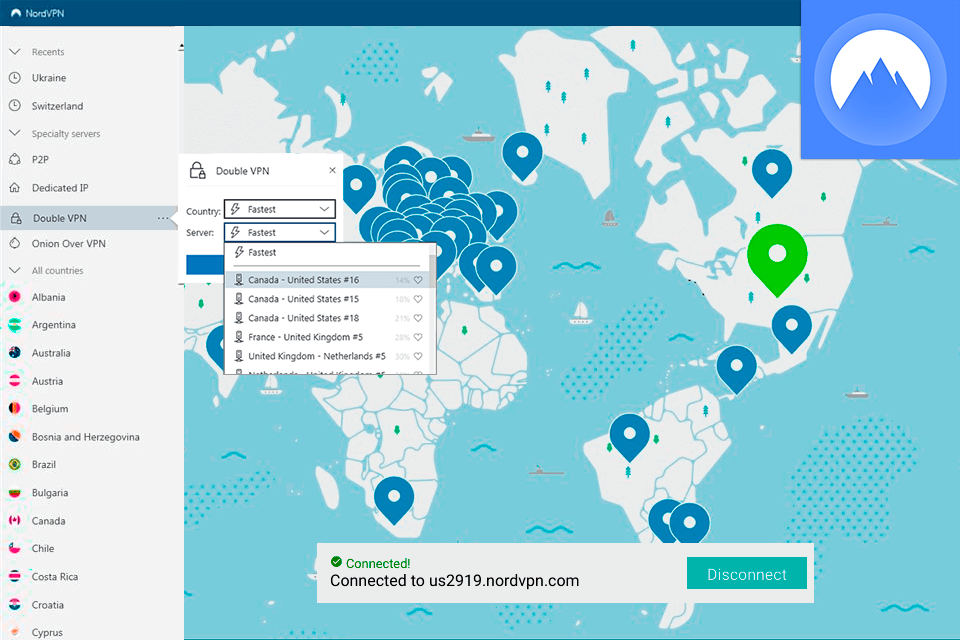Click the Costa Rica flag icon

pos(15,576)
